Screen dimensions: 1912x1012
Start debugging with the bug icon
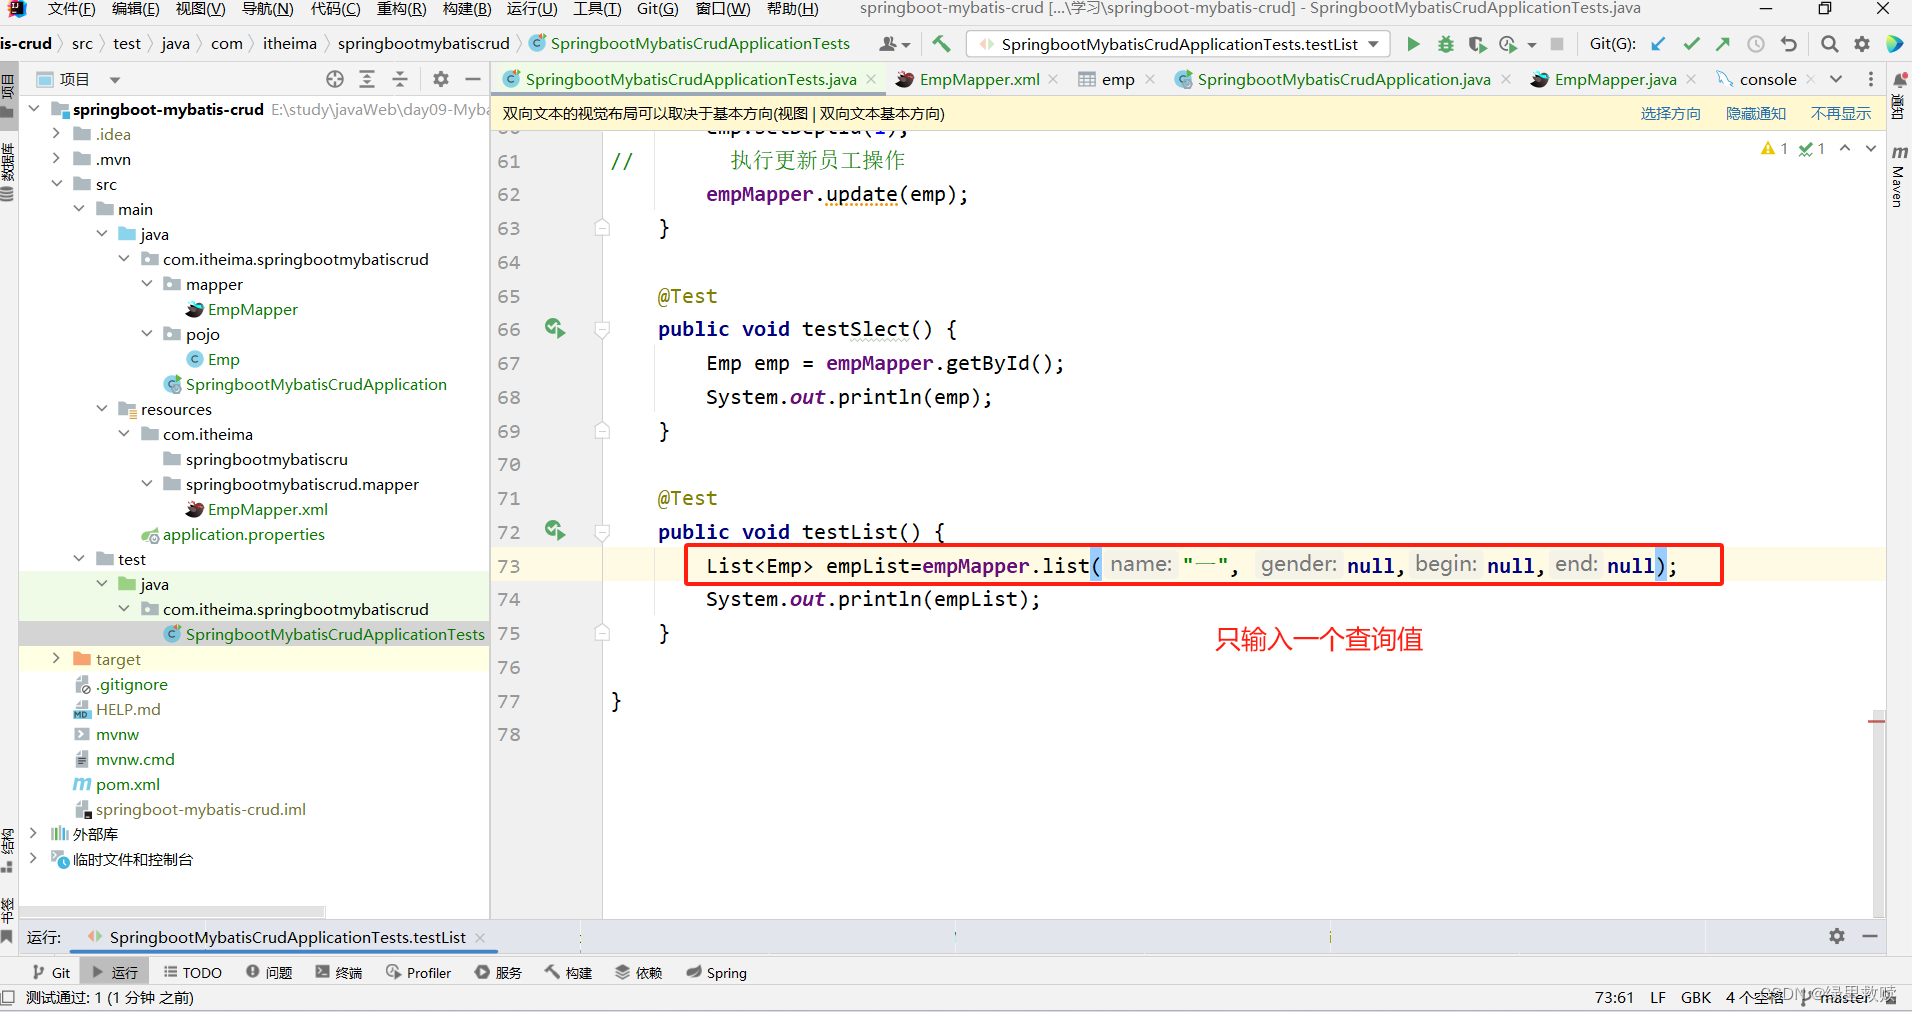[x=1446, y=44]
